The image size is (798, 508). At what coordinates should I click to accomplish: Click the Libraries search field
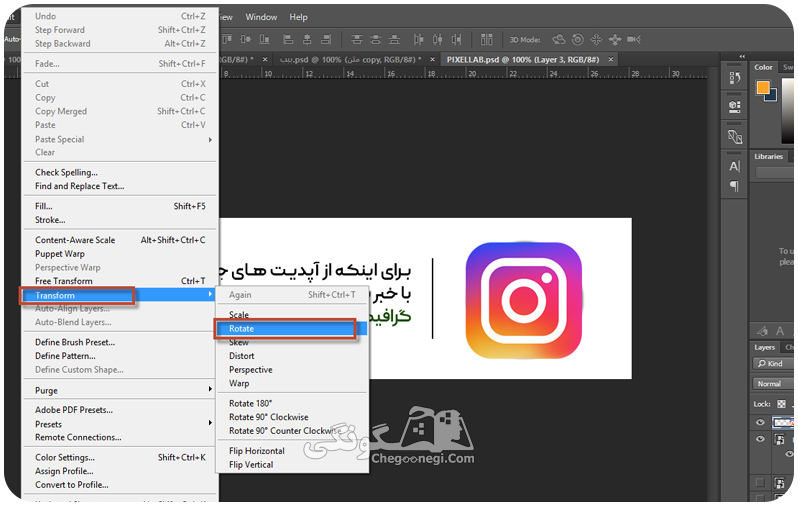tap(775, 173)
